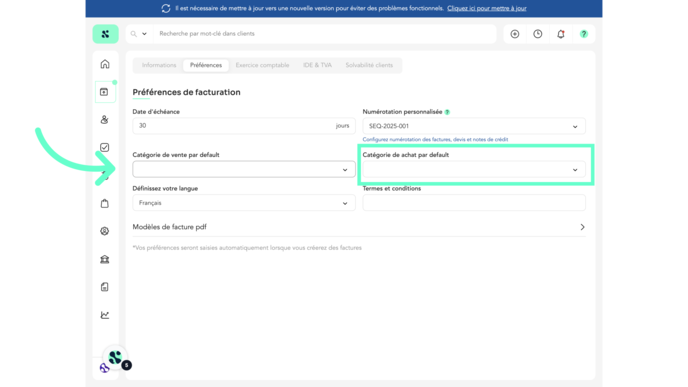Click the notification bell icon
This screenshot has width=688, height=387.
560,34
